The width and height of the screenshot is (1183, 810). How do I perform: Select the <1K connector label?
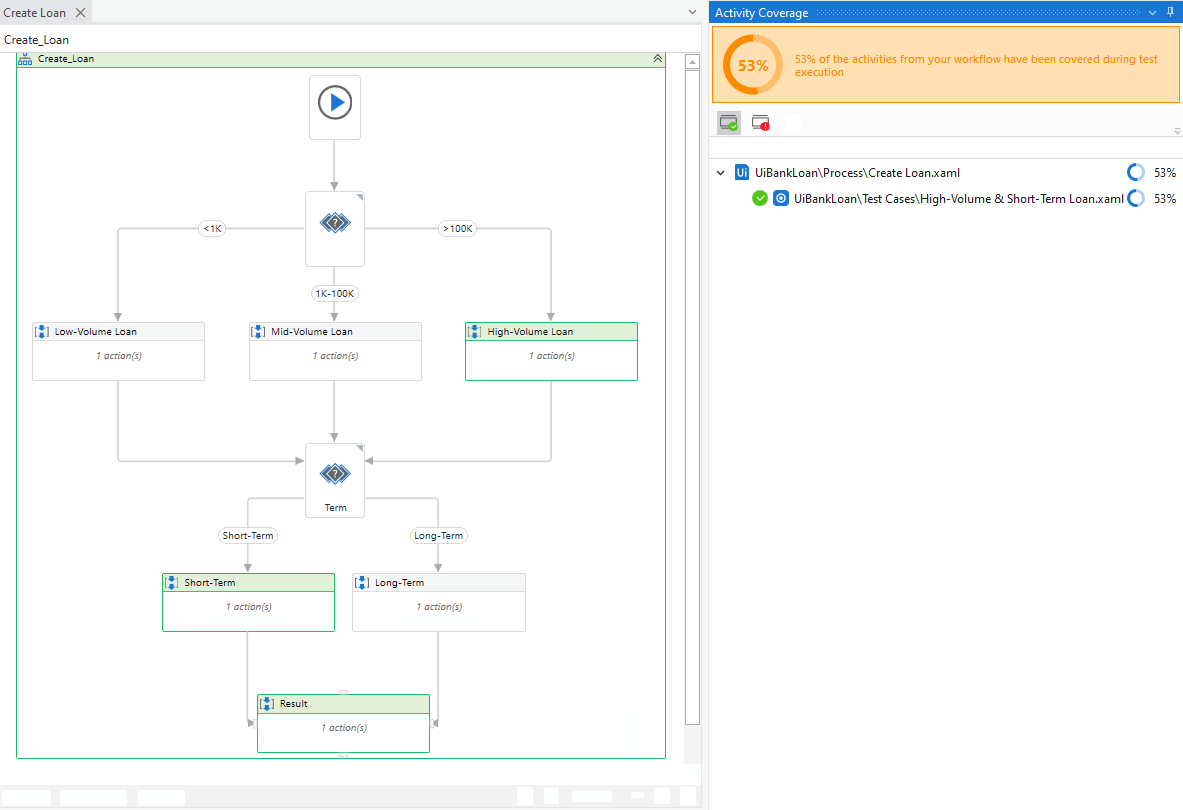(212, 229)
